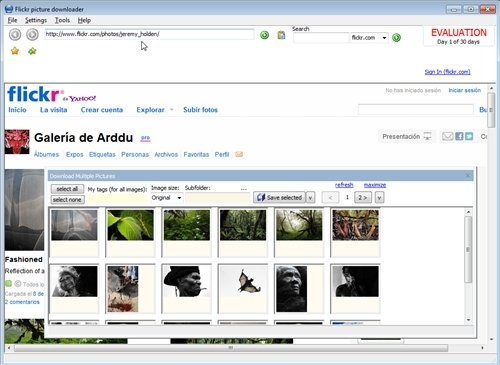Open the Tools menu
Image resolution: width=500 pixels, height=365 pixels.
tap(62, 20)
